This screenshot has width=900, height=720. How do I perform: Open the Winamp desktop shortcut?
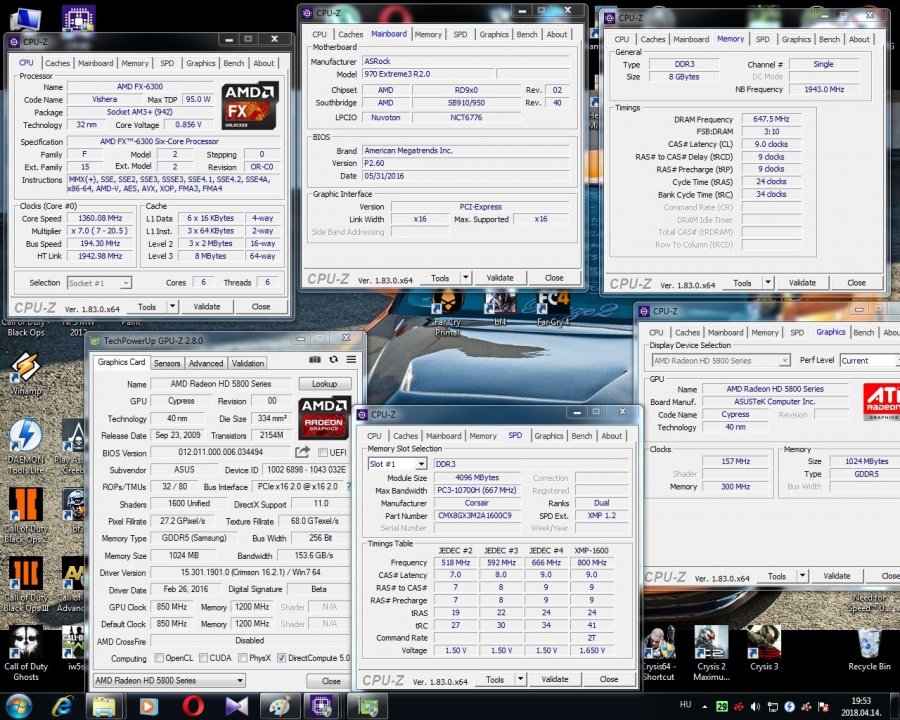coord(26,372)
